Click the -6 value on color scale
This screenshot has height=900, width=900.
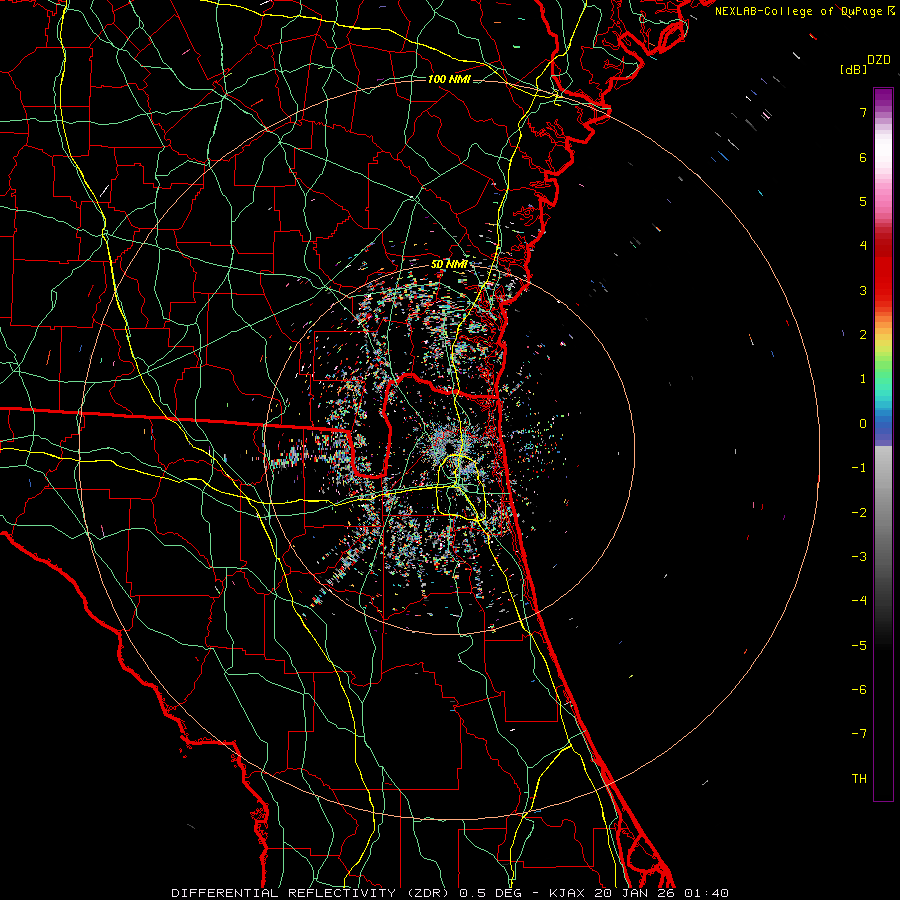859,690
